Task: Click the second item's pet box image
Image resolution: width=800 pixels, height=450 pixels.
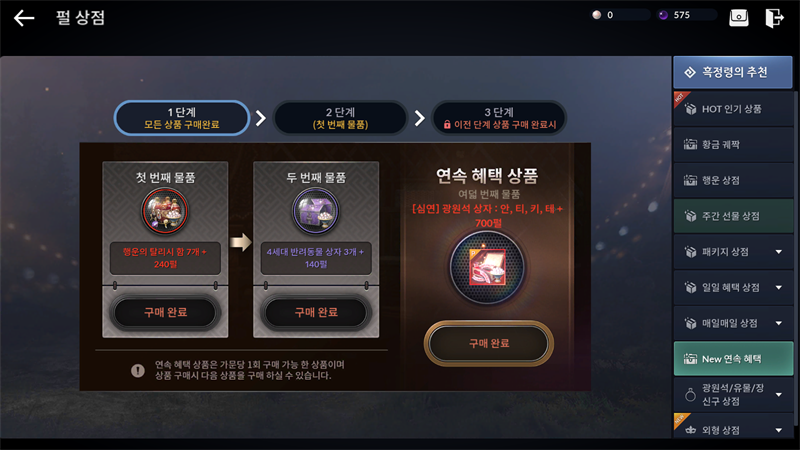Action: tap(316, 211)
